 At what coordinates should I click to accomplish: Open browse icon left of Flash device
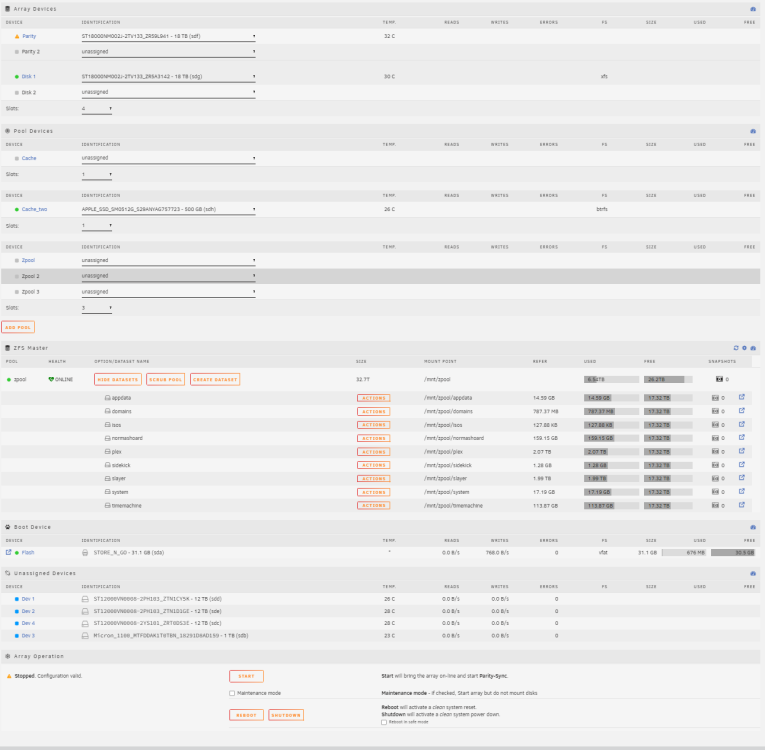coord(8,552)
